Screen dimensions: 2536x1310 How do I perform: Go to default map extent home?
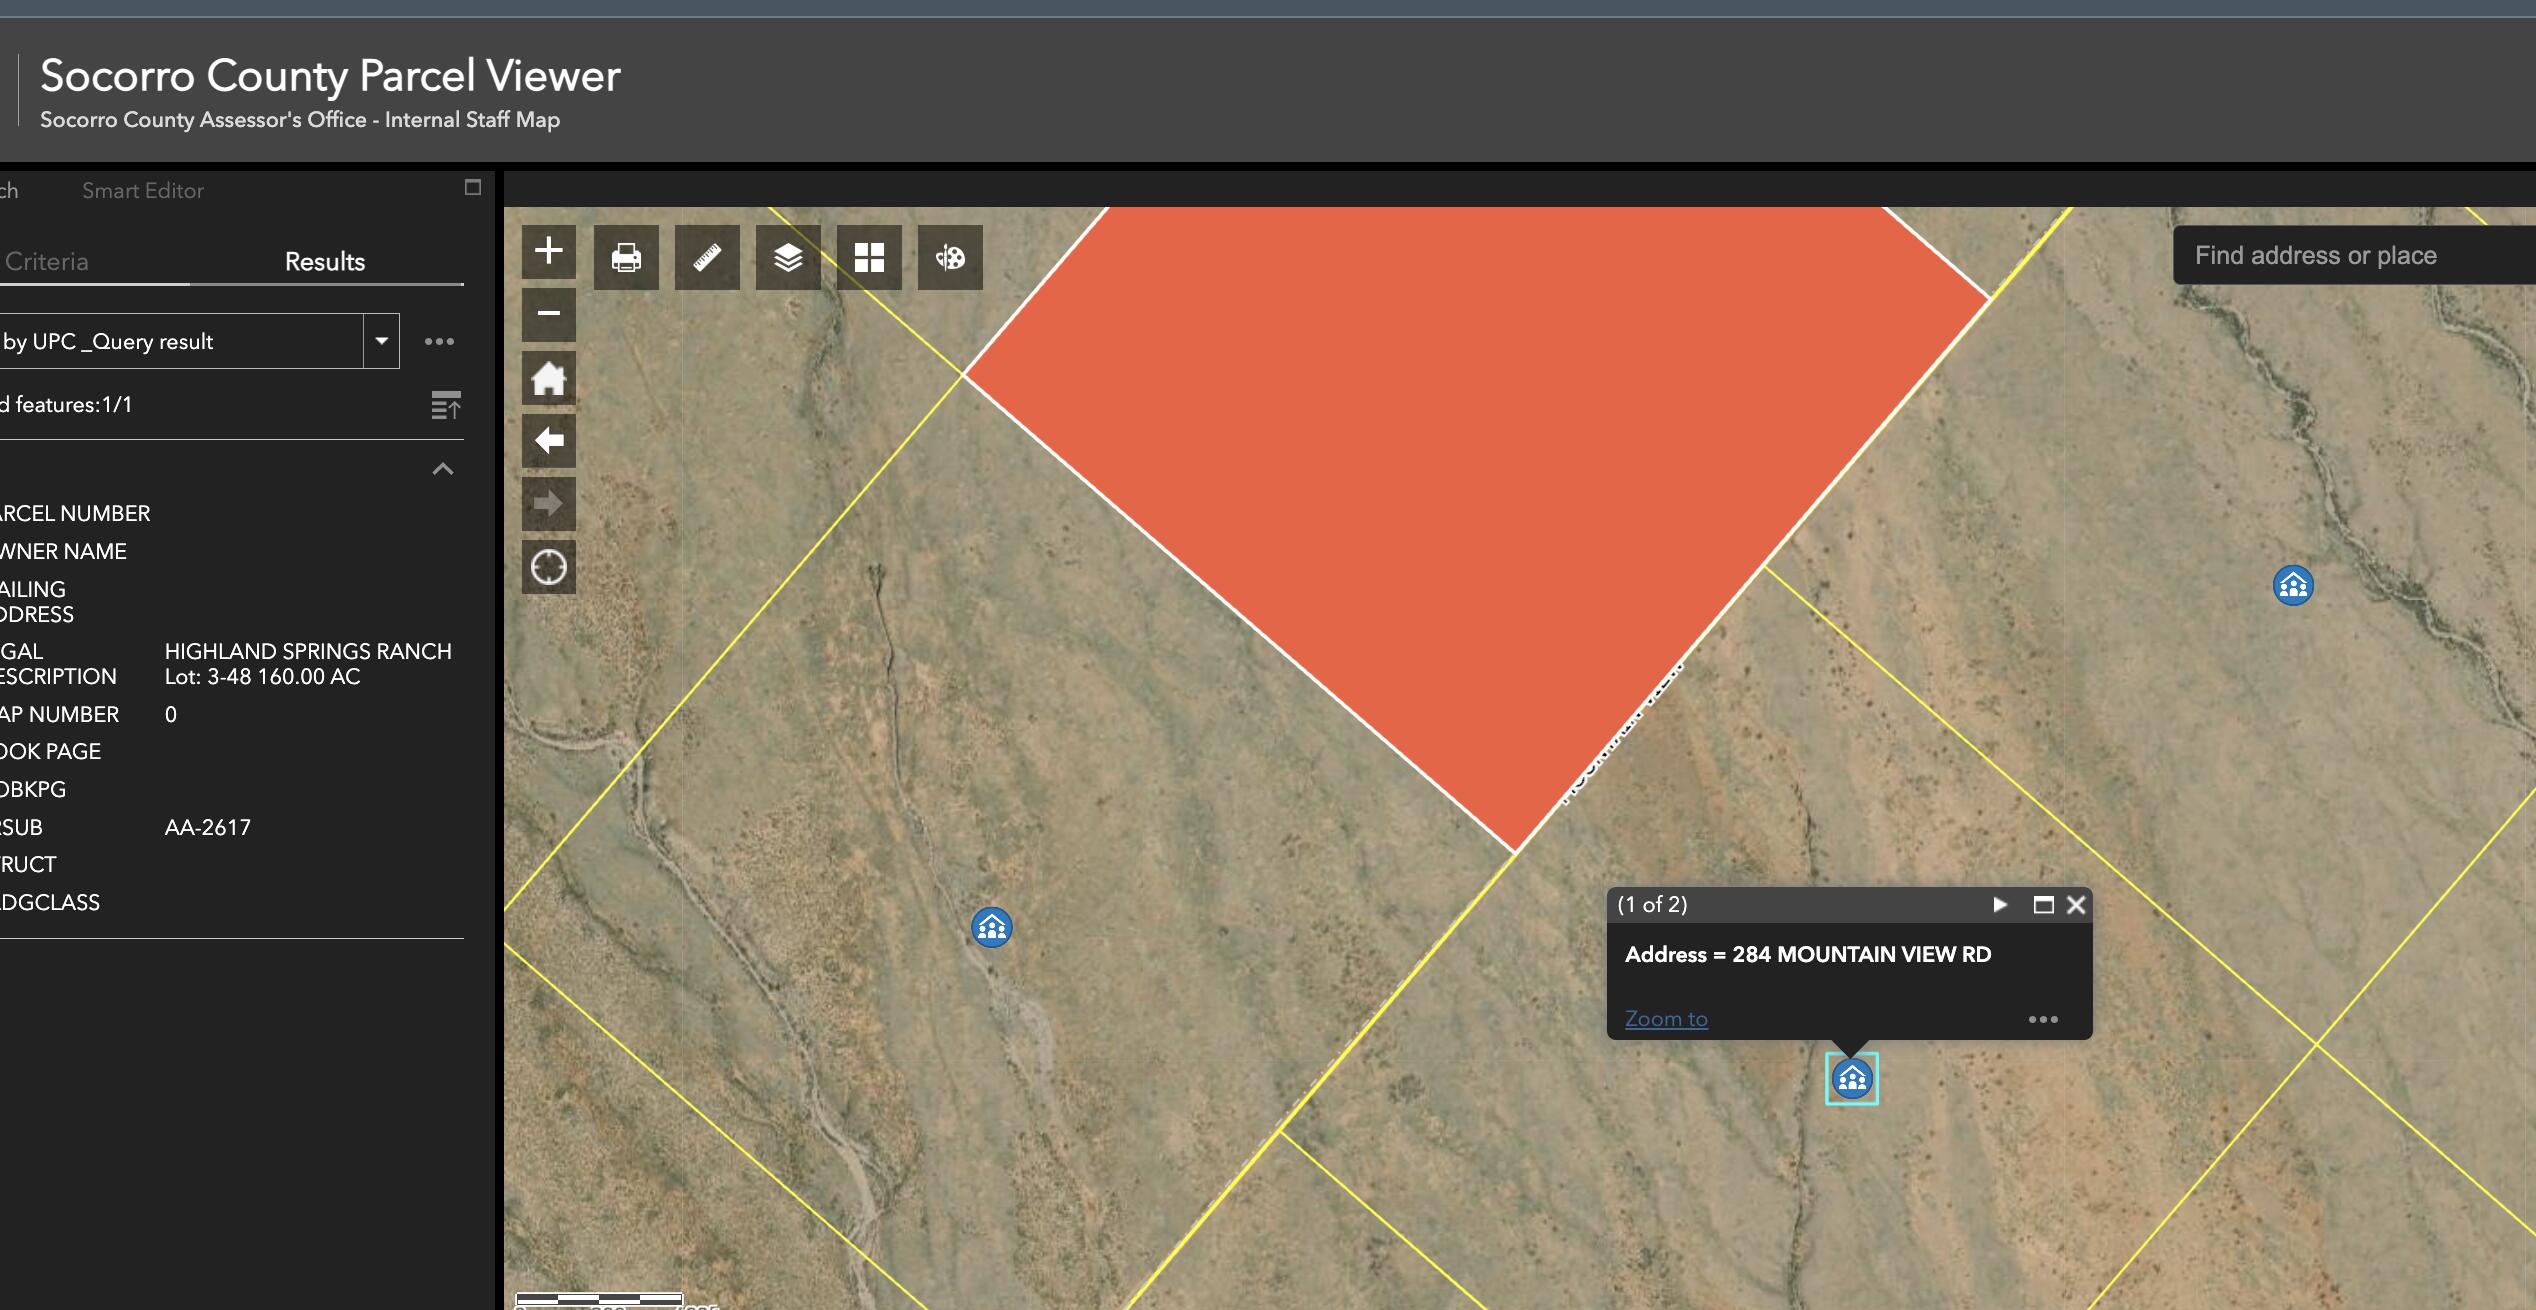[548, 378]
